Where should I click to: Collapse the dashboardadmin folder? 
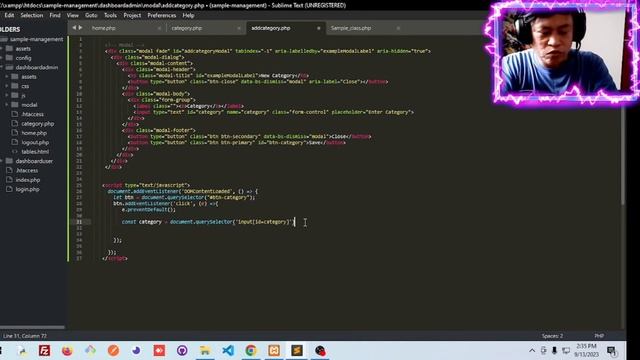2,67
